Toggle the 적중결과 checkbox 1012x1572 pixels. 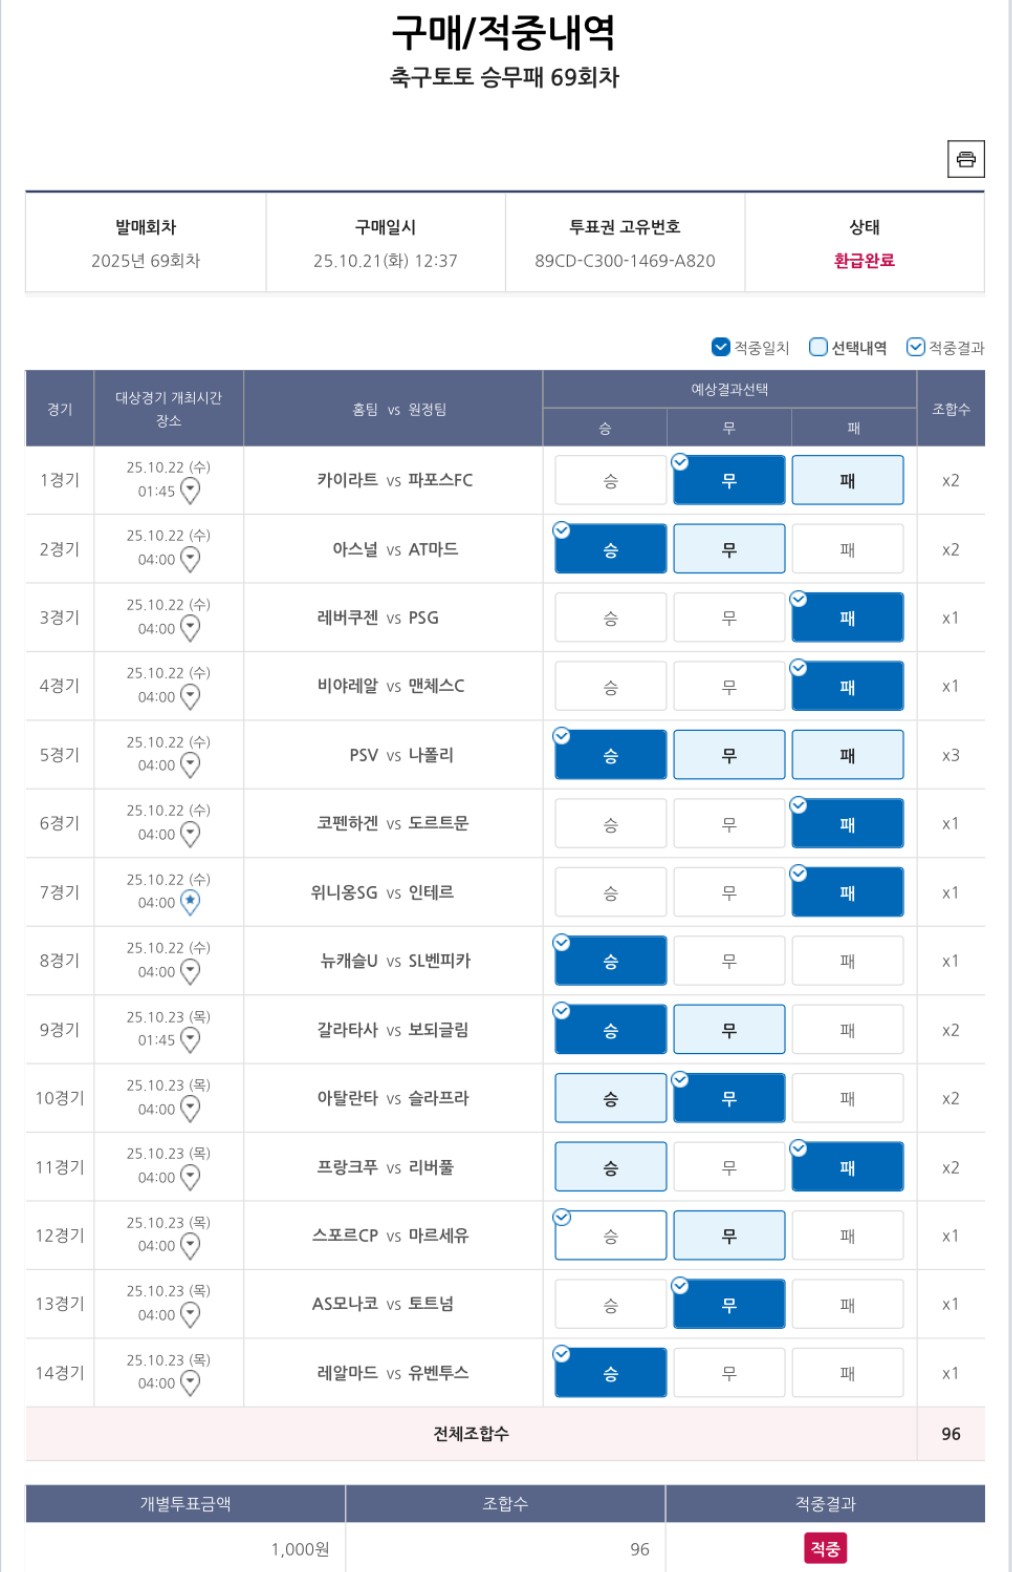915,347
